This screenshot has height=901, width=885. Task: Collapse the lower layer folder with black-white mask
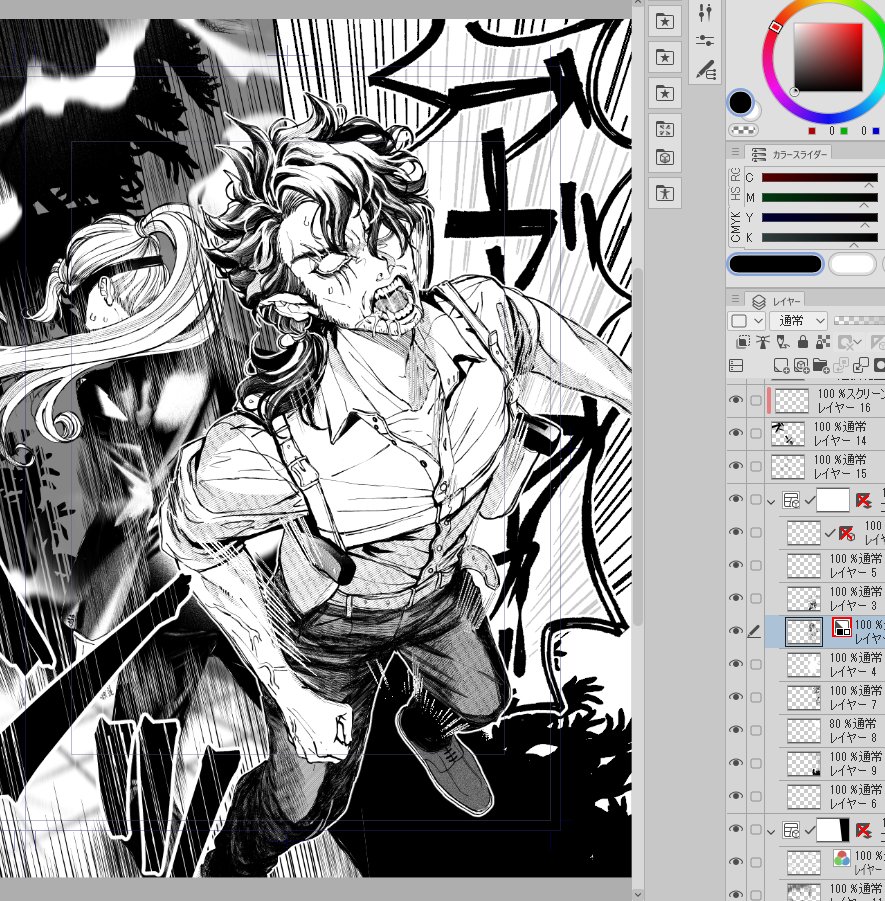(x=772, y=830)
